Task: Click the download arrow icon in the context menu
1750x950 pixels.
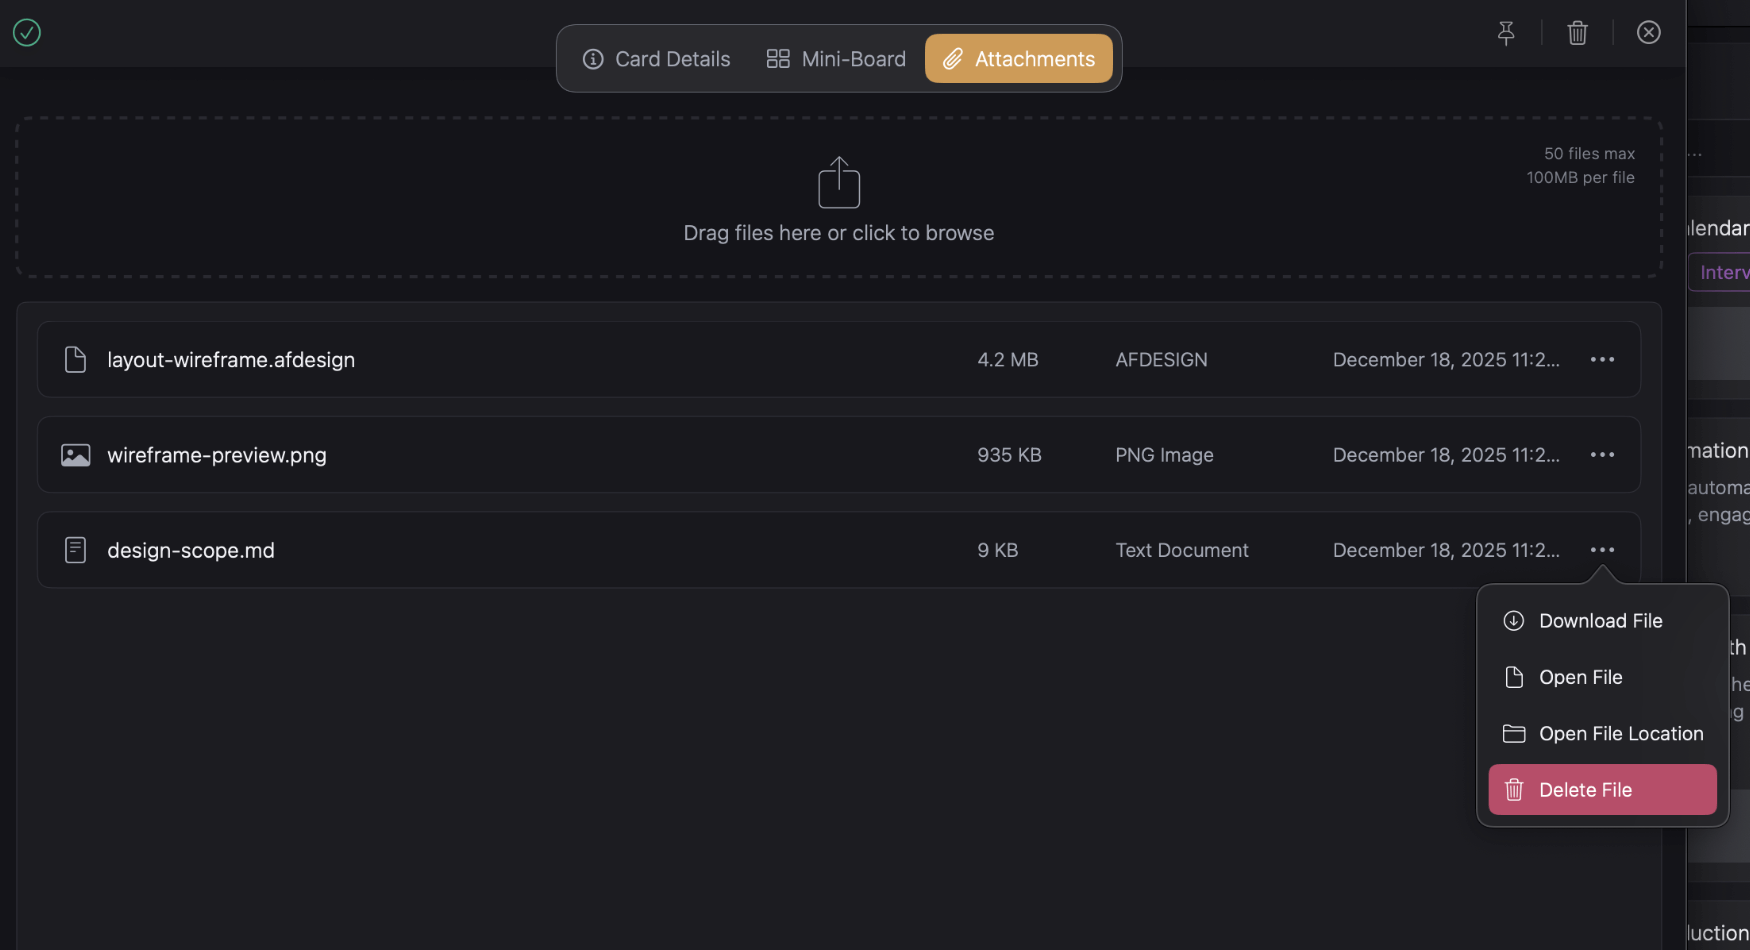Action: coord(1515,620)
